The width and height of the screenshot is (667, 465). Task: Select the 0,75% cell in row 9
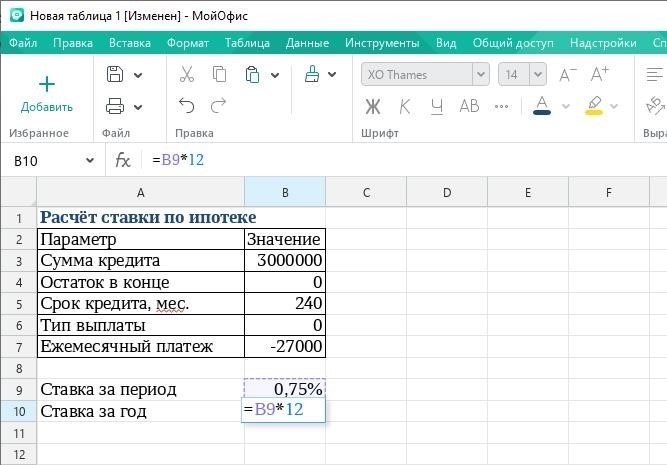(x=285, y=389)
